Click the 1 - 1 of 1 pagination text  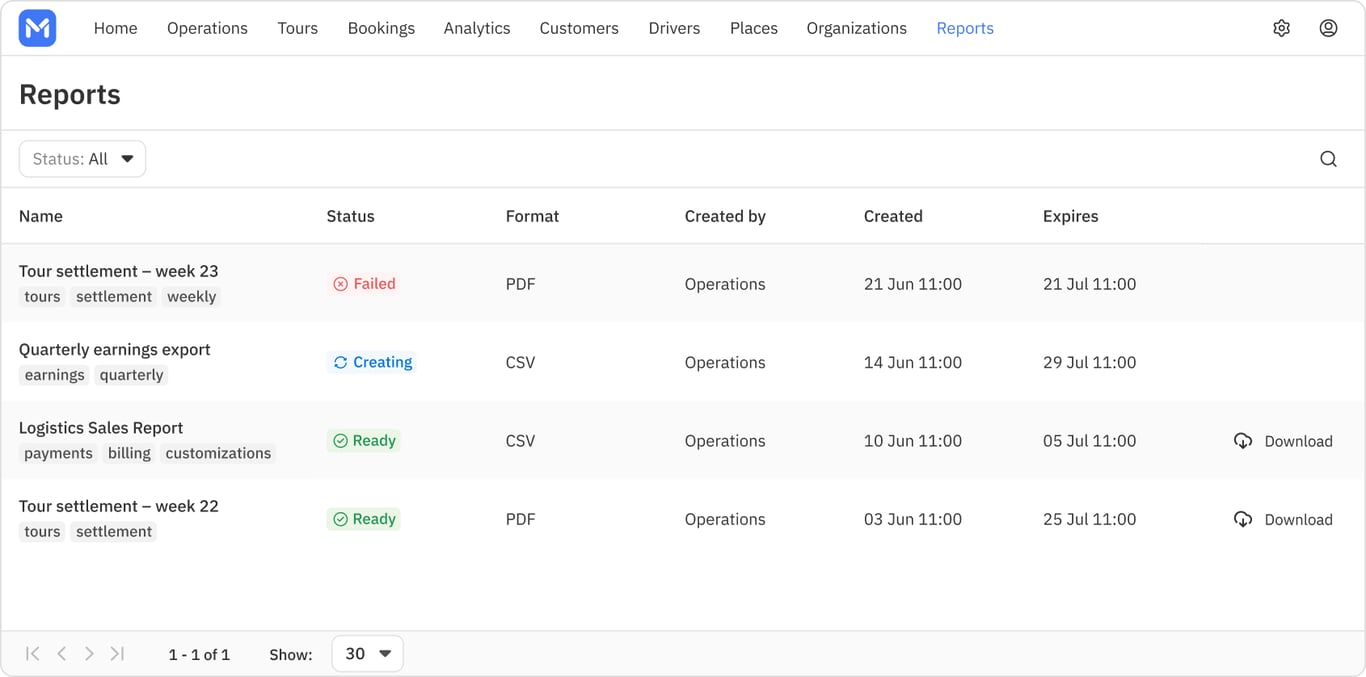(199, 655)
